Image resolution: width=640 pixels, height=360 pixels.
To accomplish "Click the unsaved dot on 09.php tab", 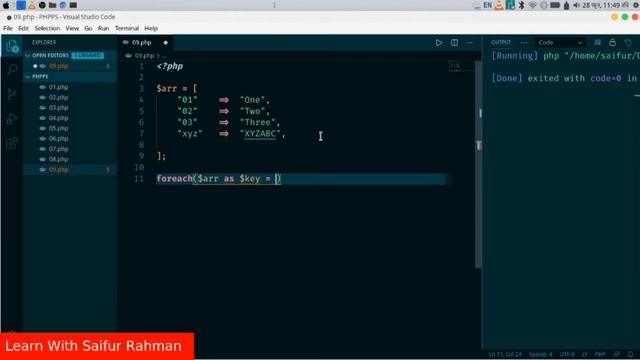I will click(x=165, y=42).
